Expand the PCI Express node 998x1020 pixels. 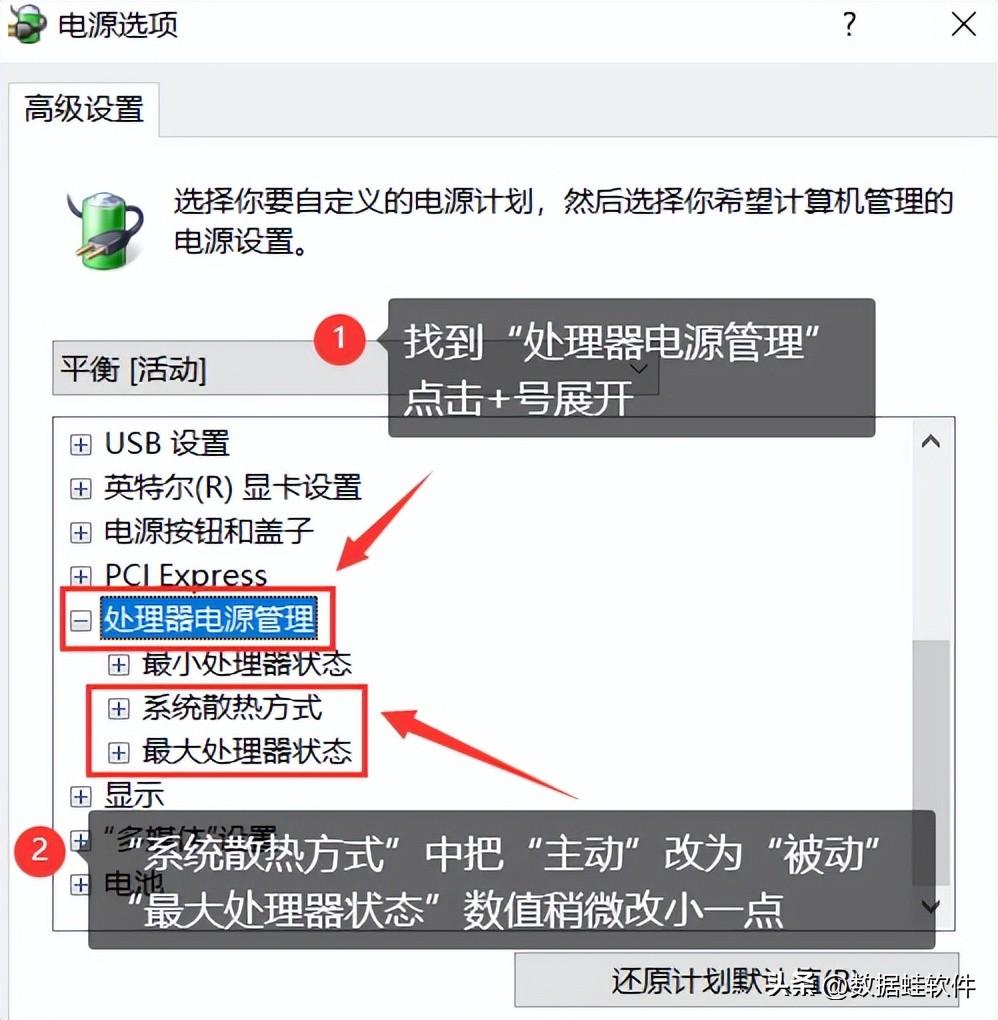pyautogui.click(x=80, y=576)
